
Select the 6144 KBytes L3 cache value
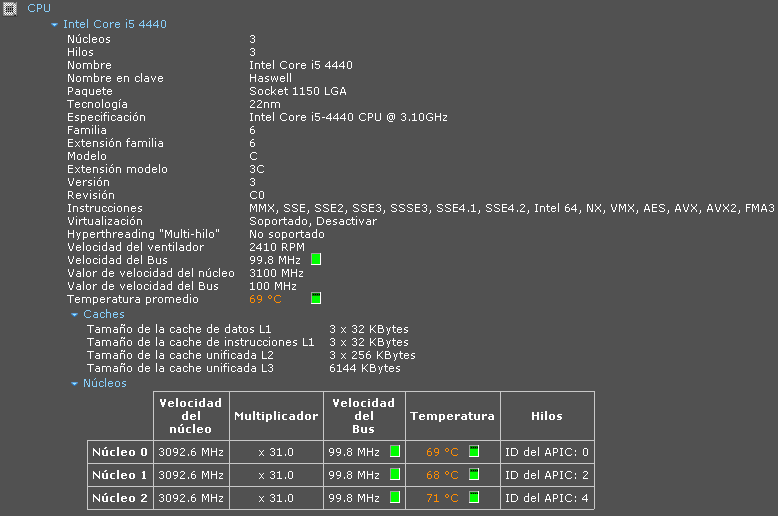coord(365,368)
